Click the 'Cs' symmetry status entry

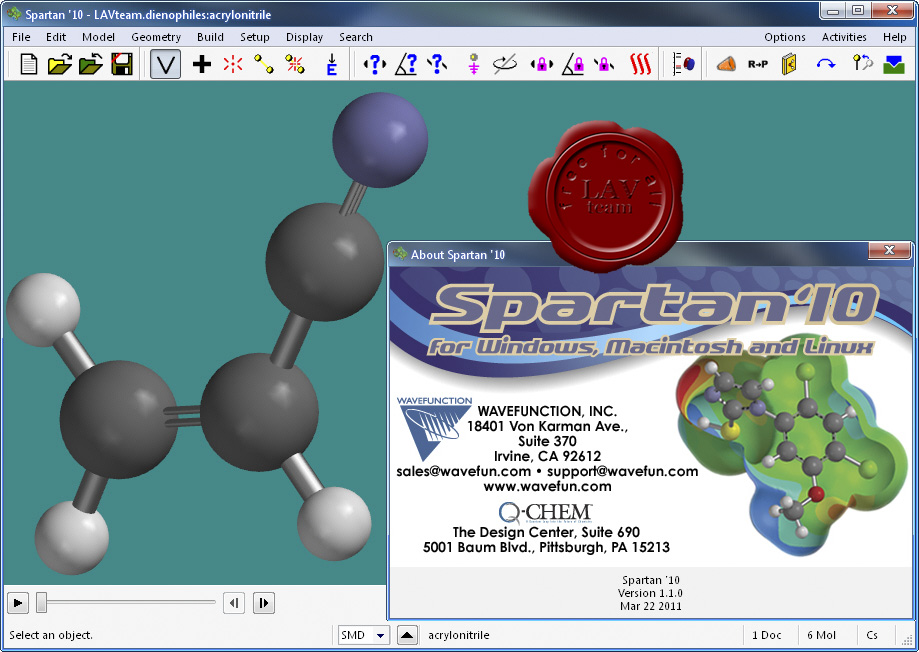[872, 635]
